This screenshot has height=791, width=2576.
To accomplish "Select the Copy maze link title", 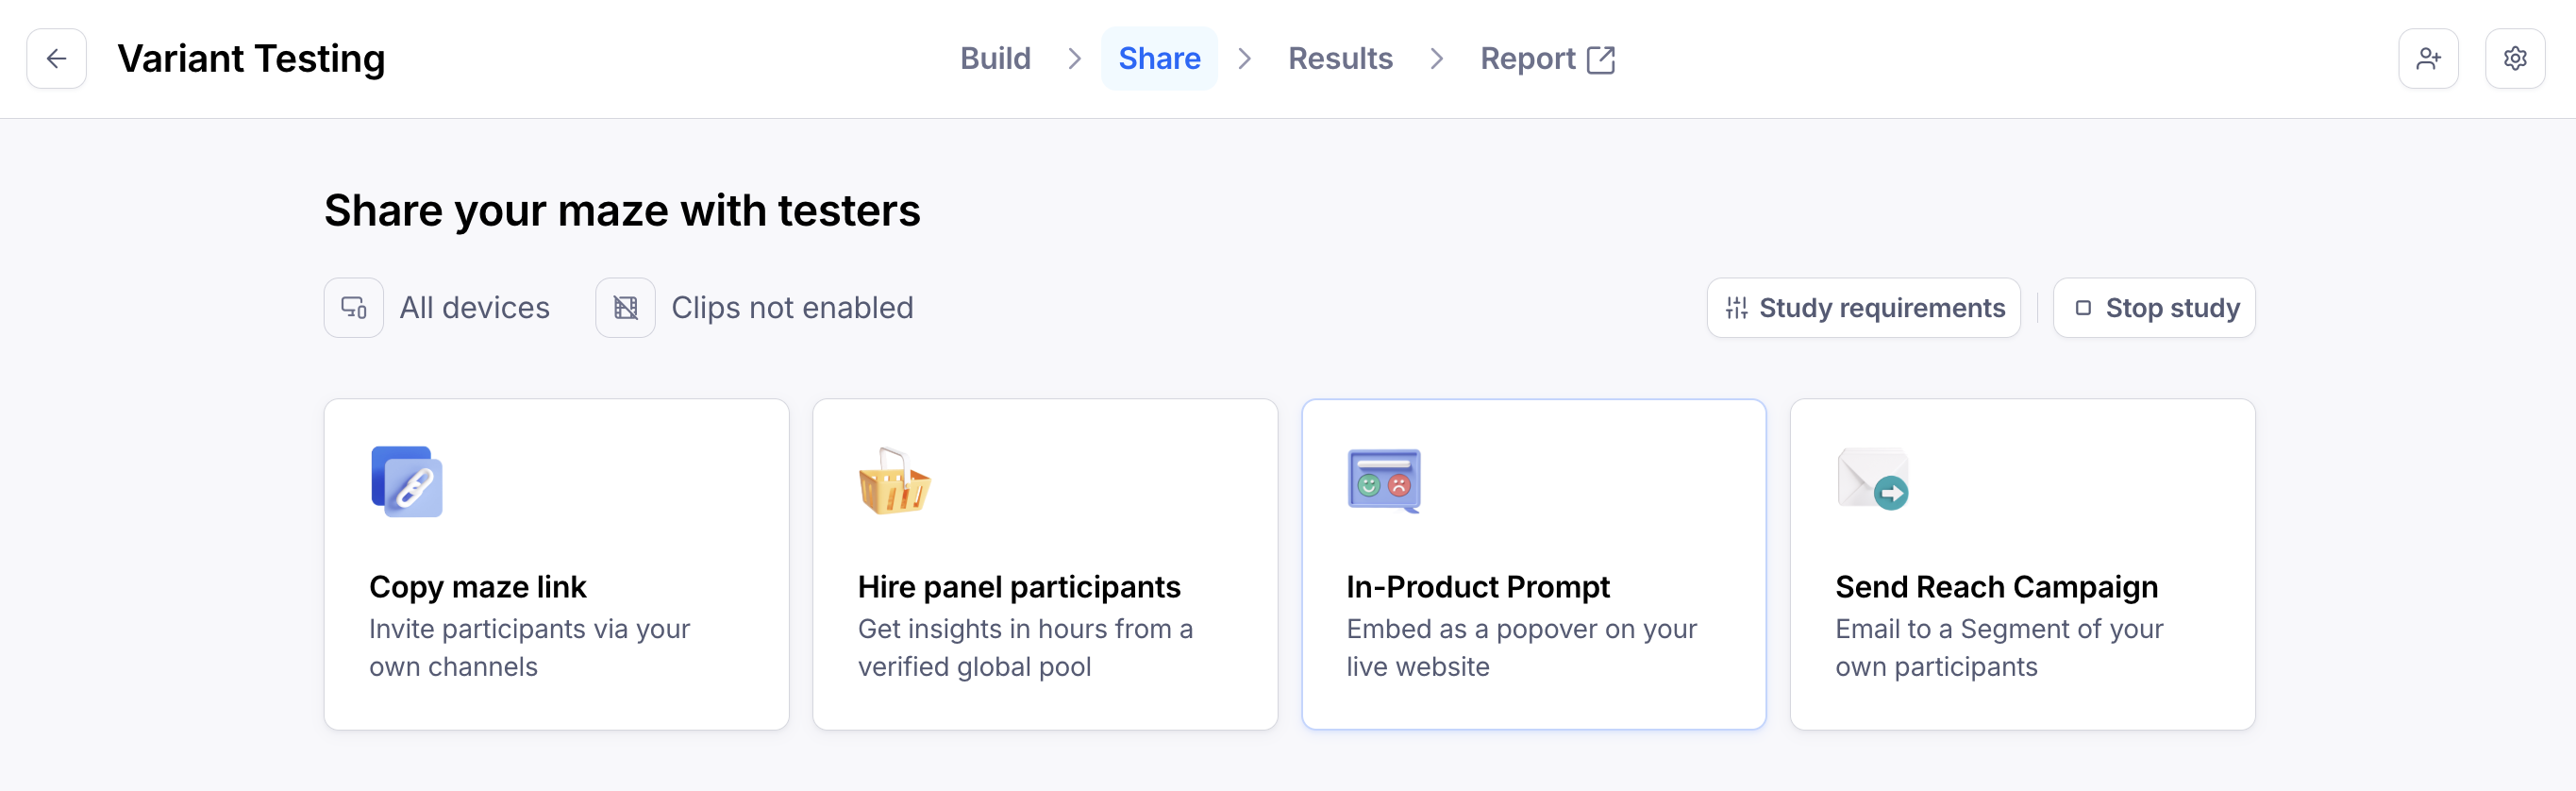I will 477,587.
